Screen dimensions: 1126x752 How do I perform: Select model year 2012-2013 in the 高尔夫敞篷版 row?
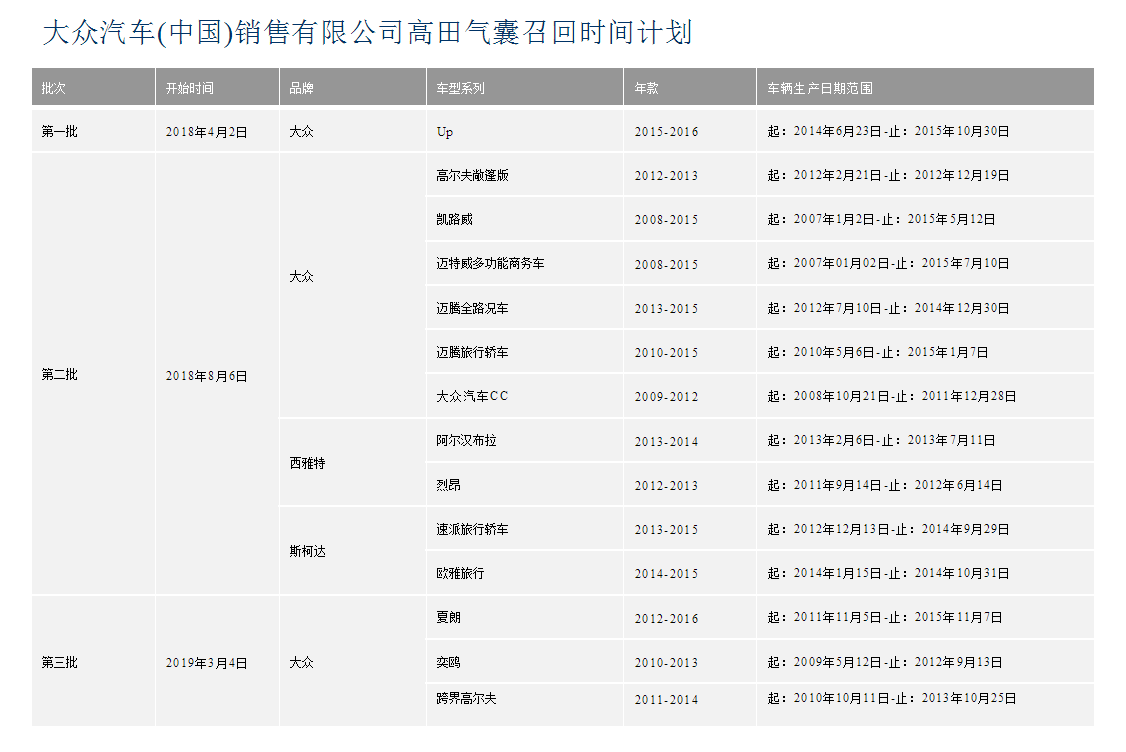point(666,176)
